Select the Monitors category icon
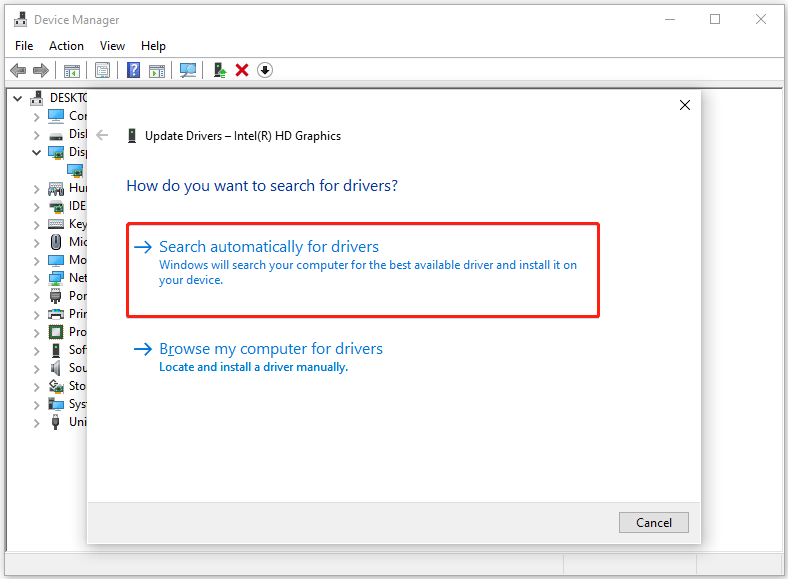Viewport: 788px width, 579px height. click(56, 260)
